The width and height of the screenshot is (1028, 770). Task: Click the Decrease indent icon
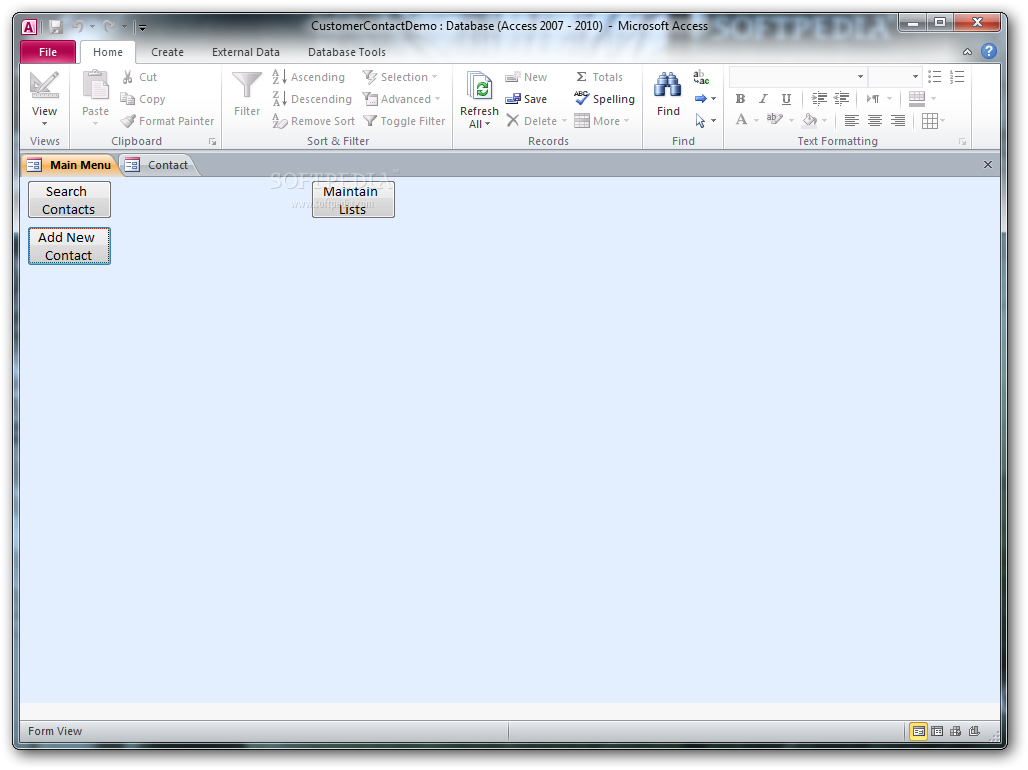(842, 99)
